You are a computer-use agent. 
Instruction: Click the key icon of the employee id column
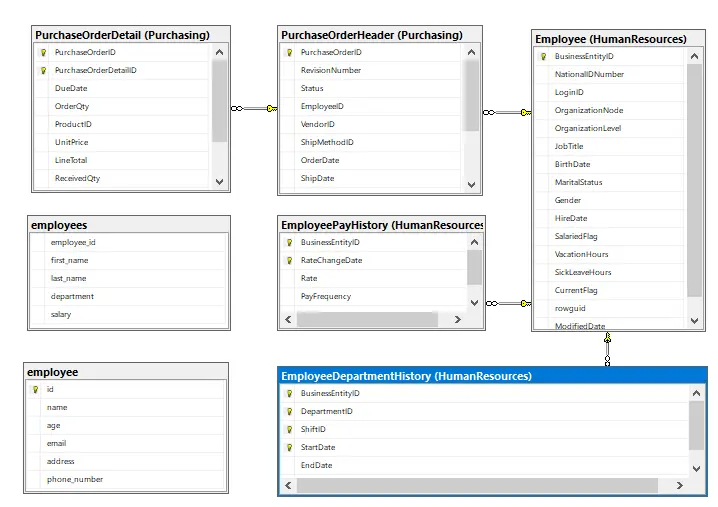click(36, 390)
